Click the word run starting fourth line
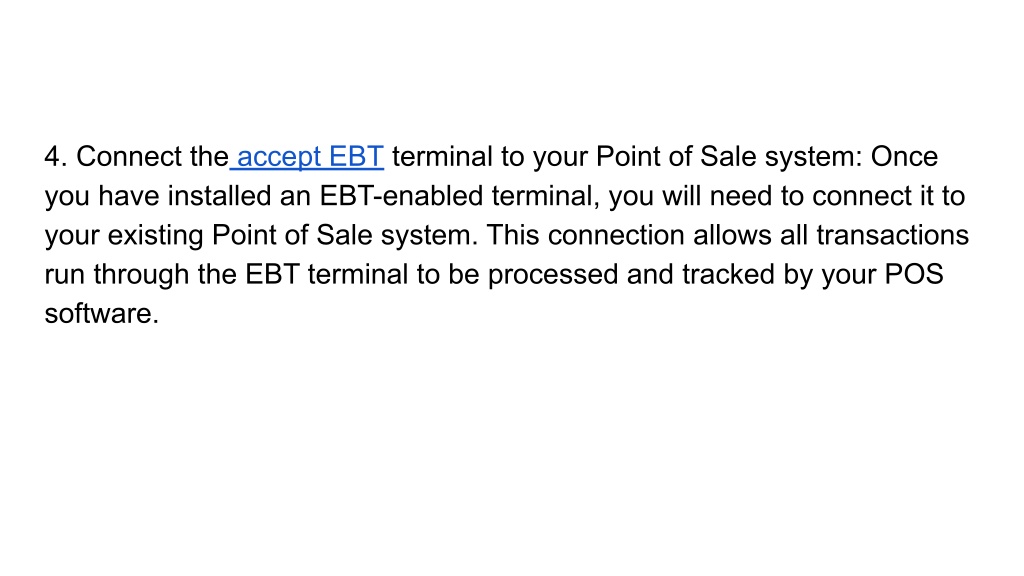 (65, 274)
